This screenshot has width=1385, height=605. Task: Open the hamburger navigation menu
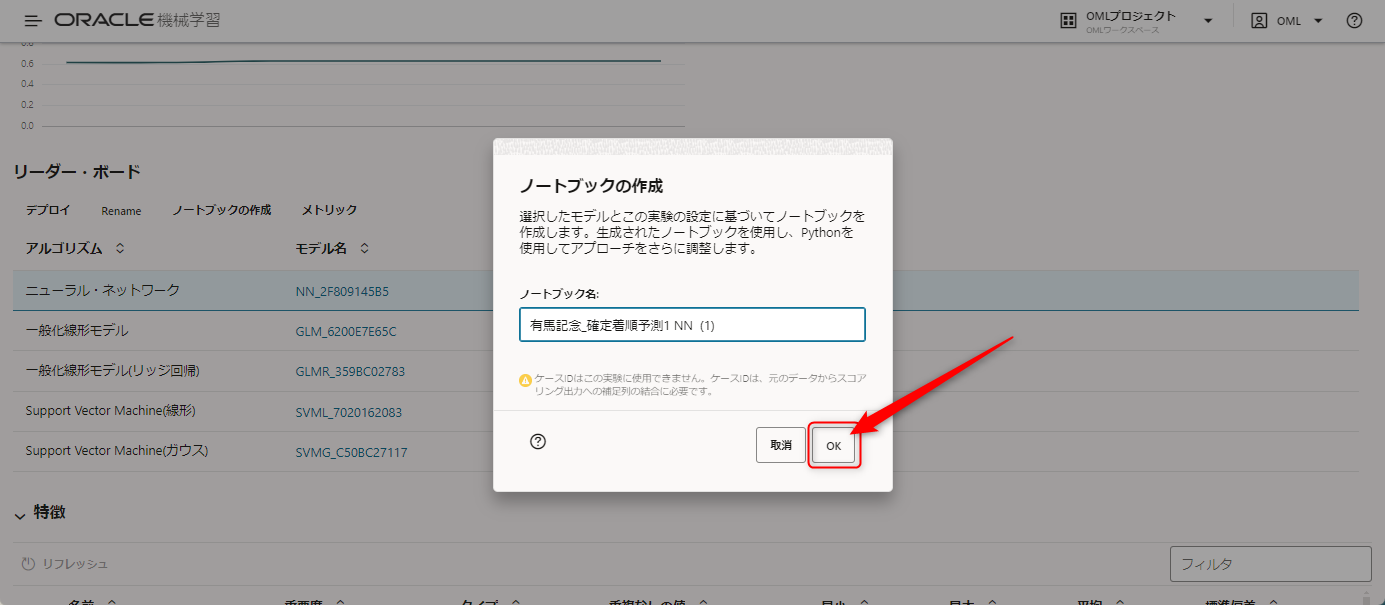click(33, 20)
